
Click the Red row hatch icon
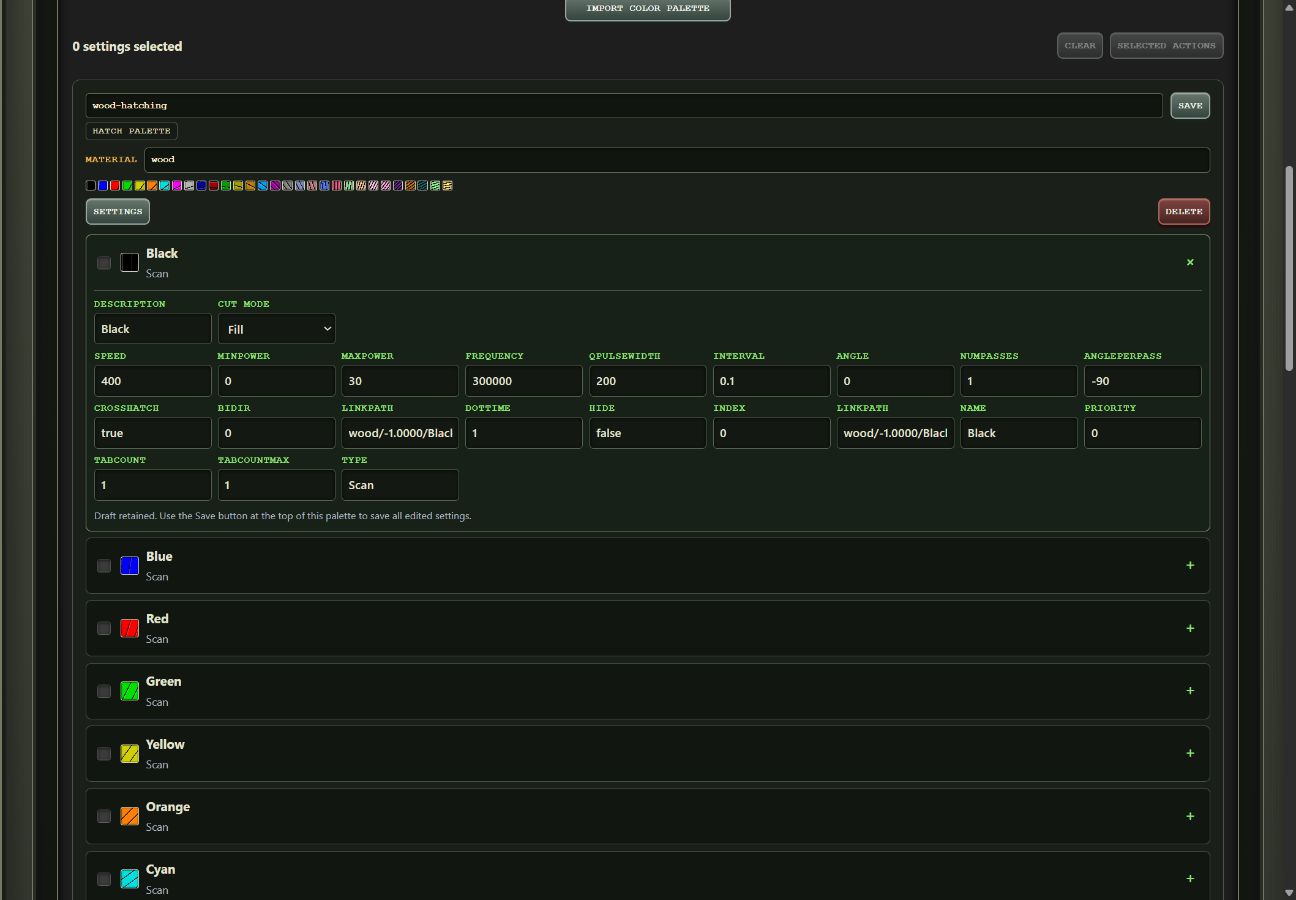click(x=129, y=628)
